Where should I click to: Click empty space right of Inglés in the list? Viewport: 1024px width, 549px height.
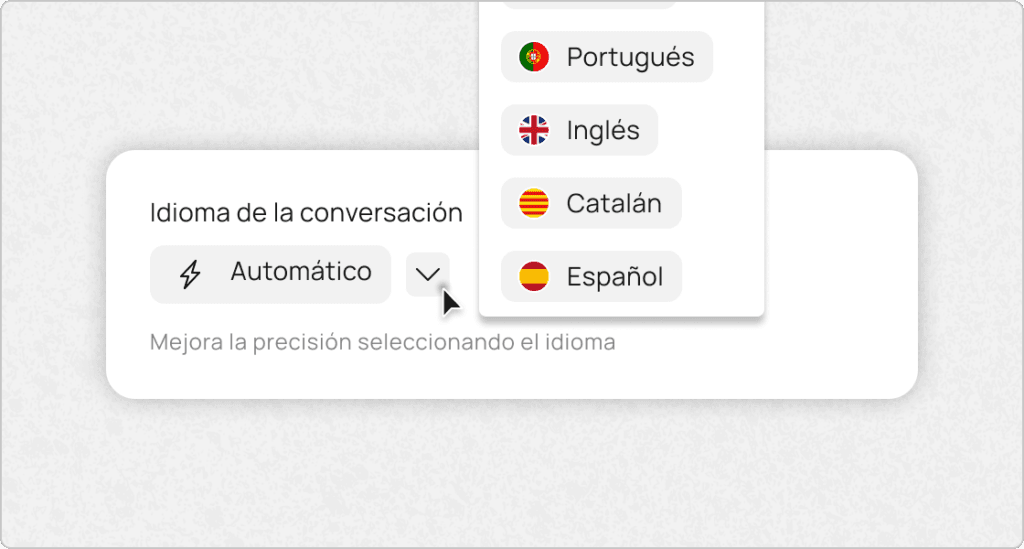710,130
